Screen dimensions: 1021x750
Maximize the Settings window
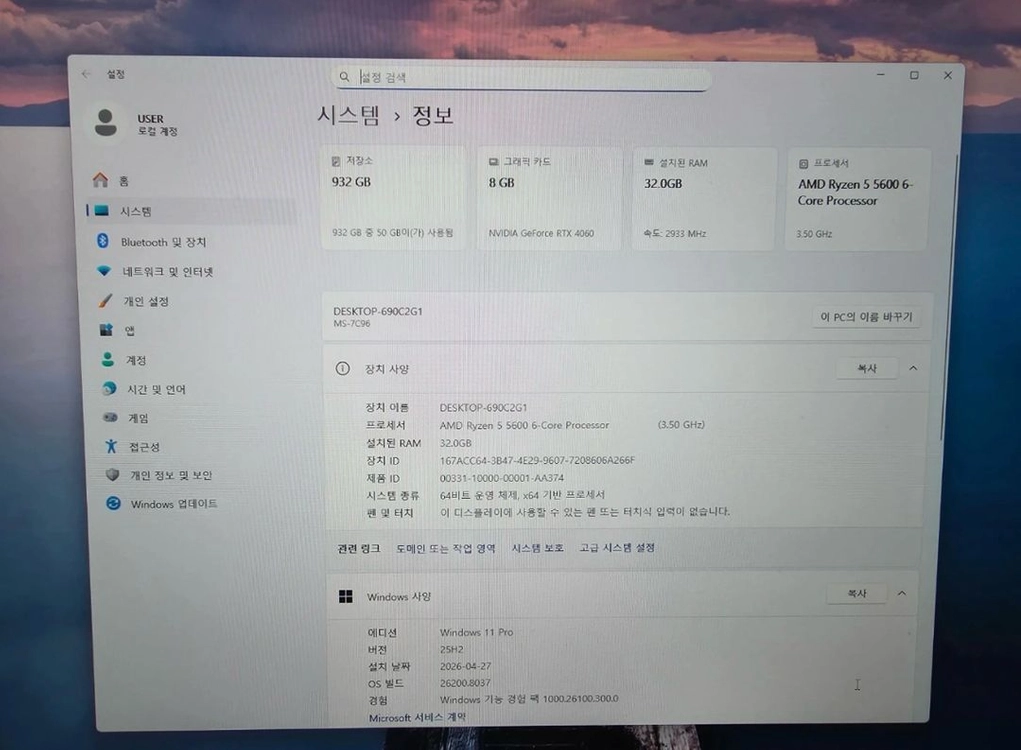(x=914, y=75)
